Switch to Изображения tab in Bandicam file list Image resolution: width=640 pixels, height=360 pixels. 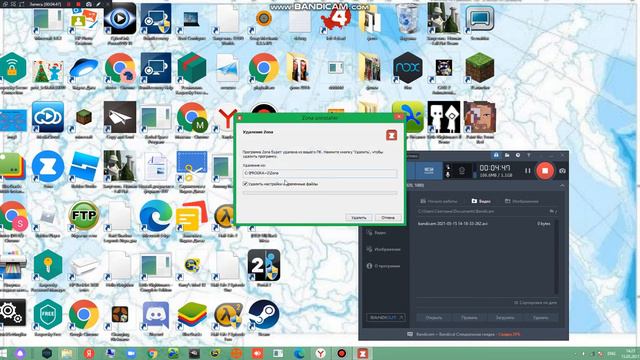522,201
